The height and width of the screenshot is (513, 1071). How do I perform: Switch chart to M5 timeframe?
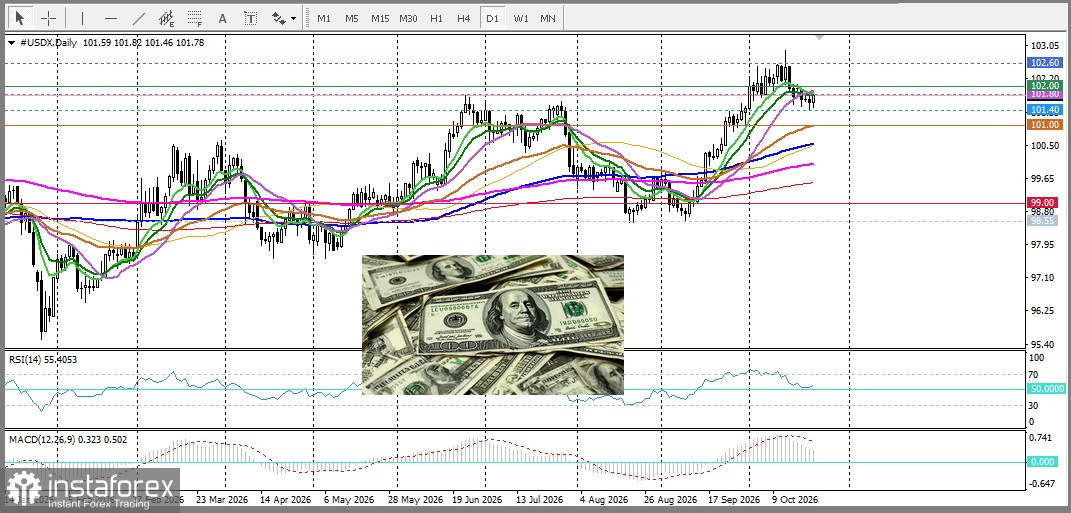352,18
